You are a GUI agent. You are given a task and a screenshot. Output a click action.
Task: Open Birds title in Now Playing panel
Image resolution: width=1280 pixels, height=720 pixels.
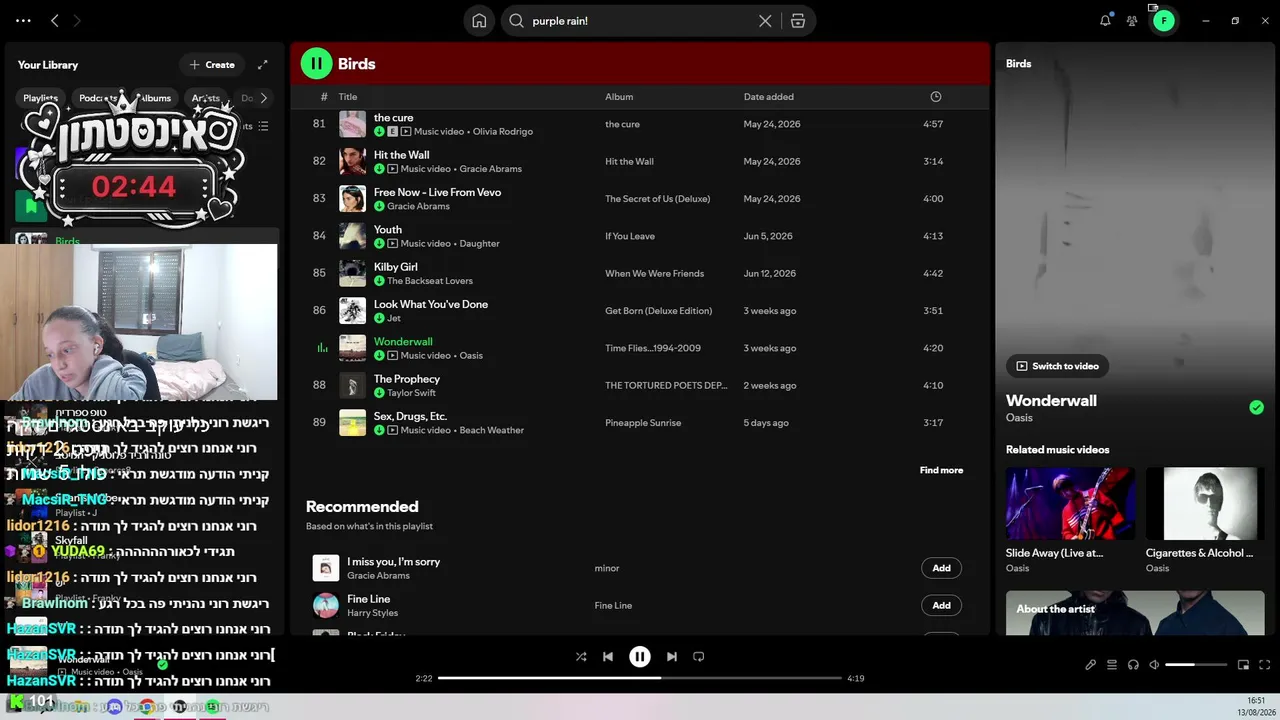point(1018,64)
